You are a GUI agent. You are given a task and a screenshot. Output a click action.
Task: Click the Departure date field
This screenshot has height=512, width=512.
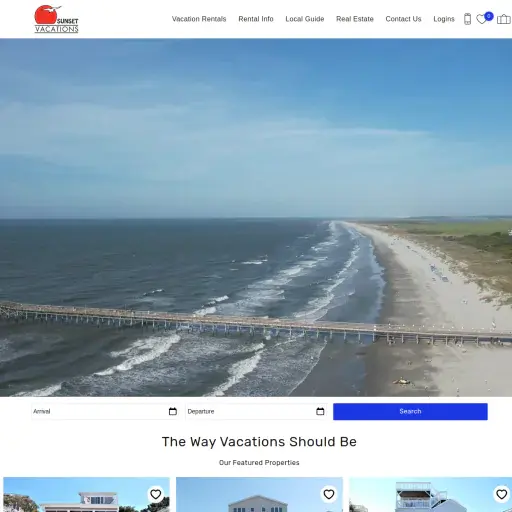tap(256, 411)
